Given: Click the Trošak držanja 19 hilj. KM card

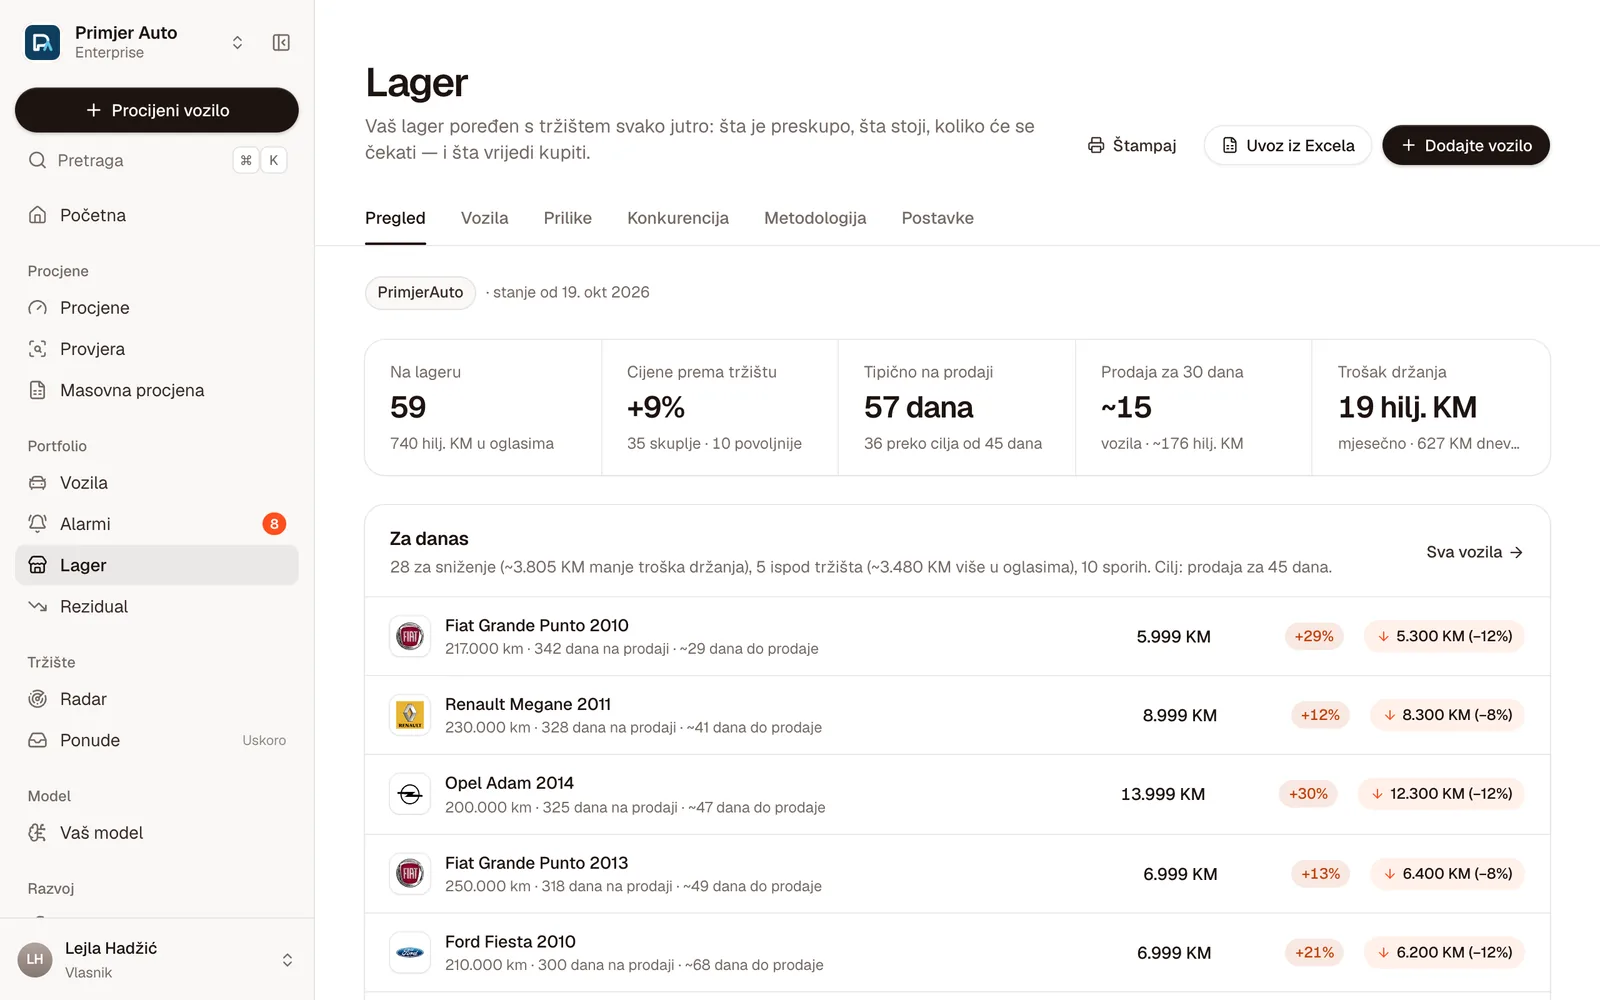Looking at the screenshot, I should pyautogui.click(x=1431, y=407).
